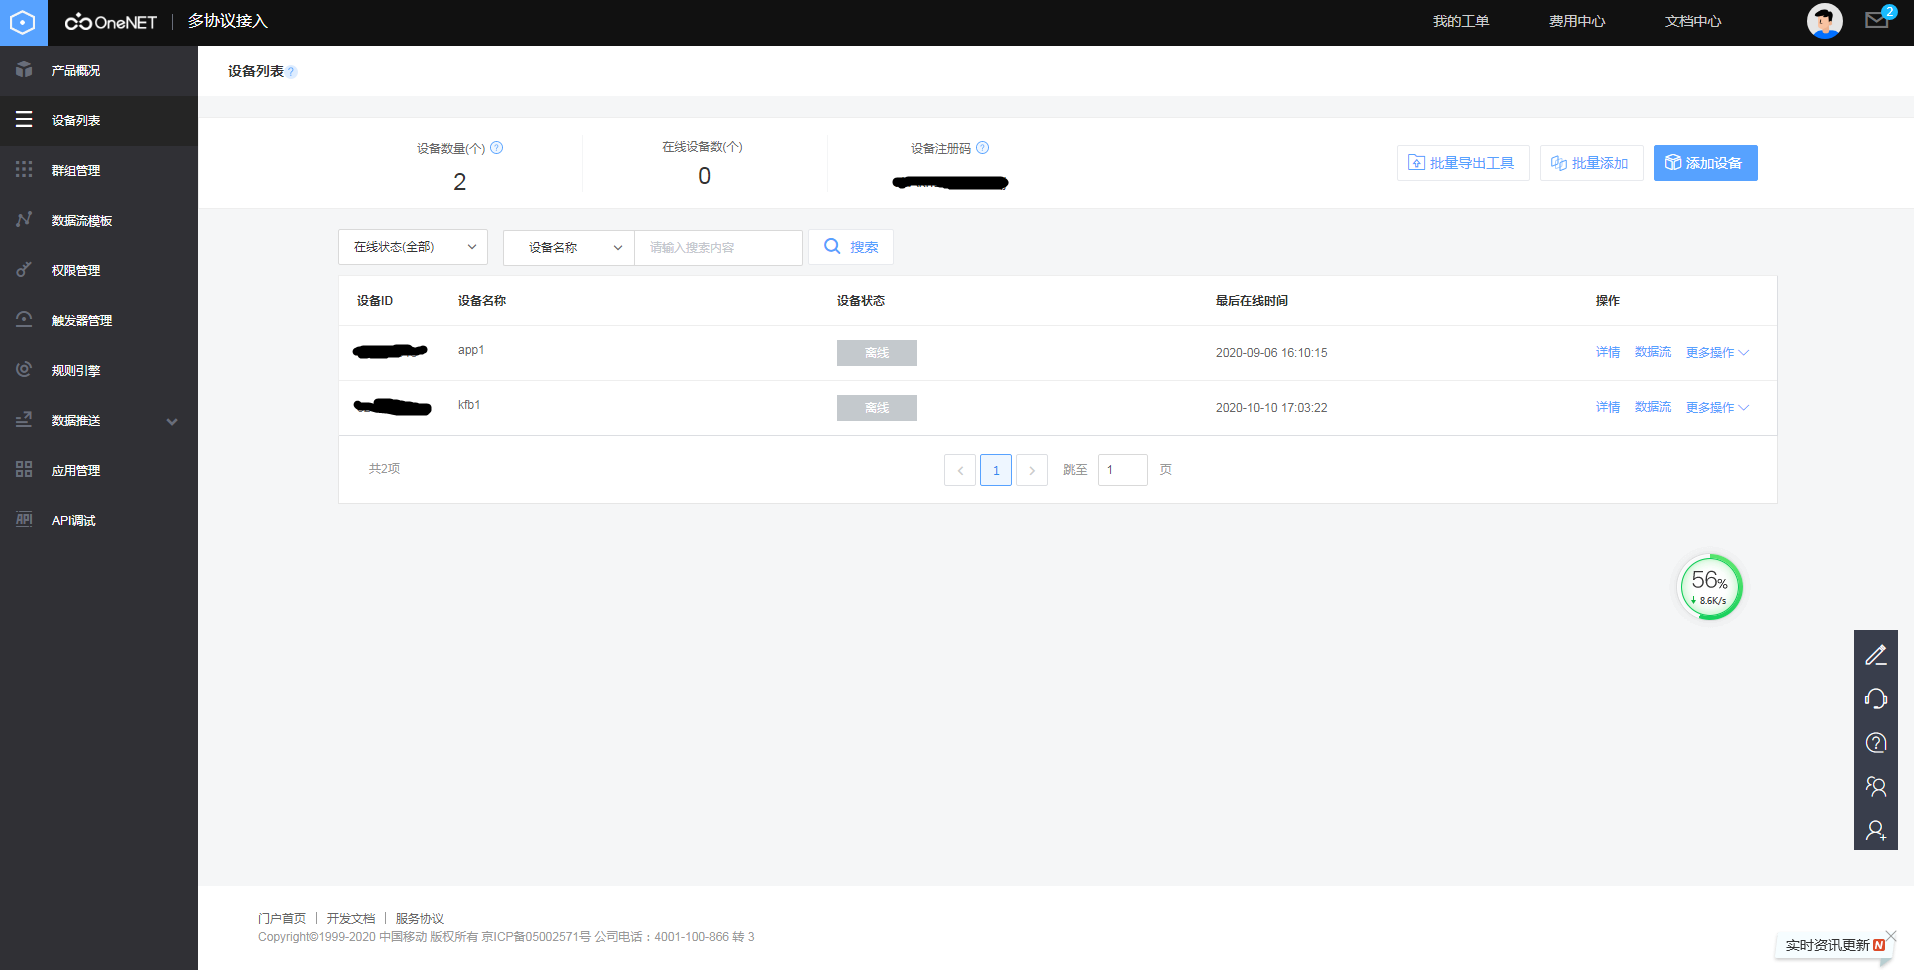The width and height of the screenshot is (1914, 970).
Task: Click the search content input field
Action: coord(718,247)
